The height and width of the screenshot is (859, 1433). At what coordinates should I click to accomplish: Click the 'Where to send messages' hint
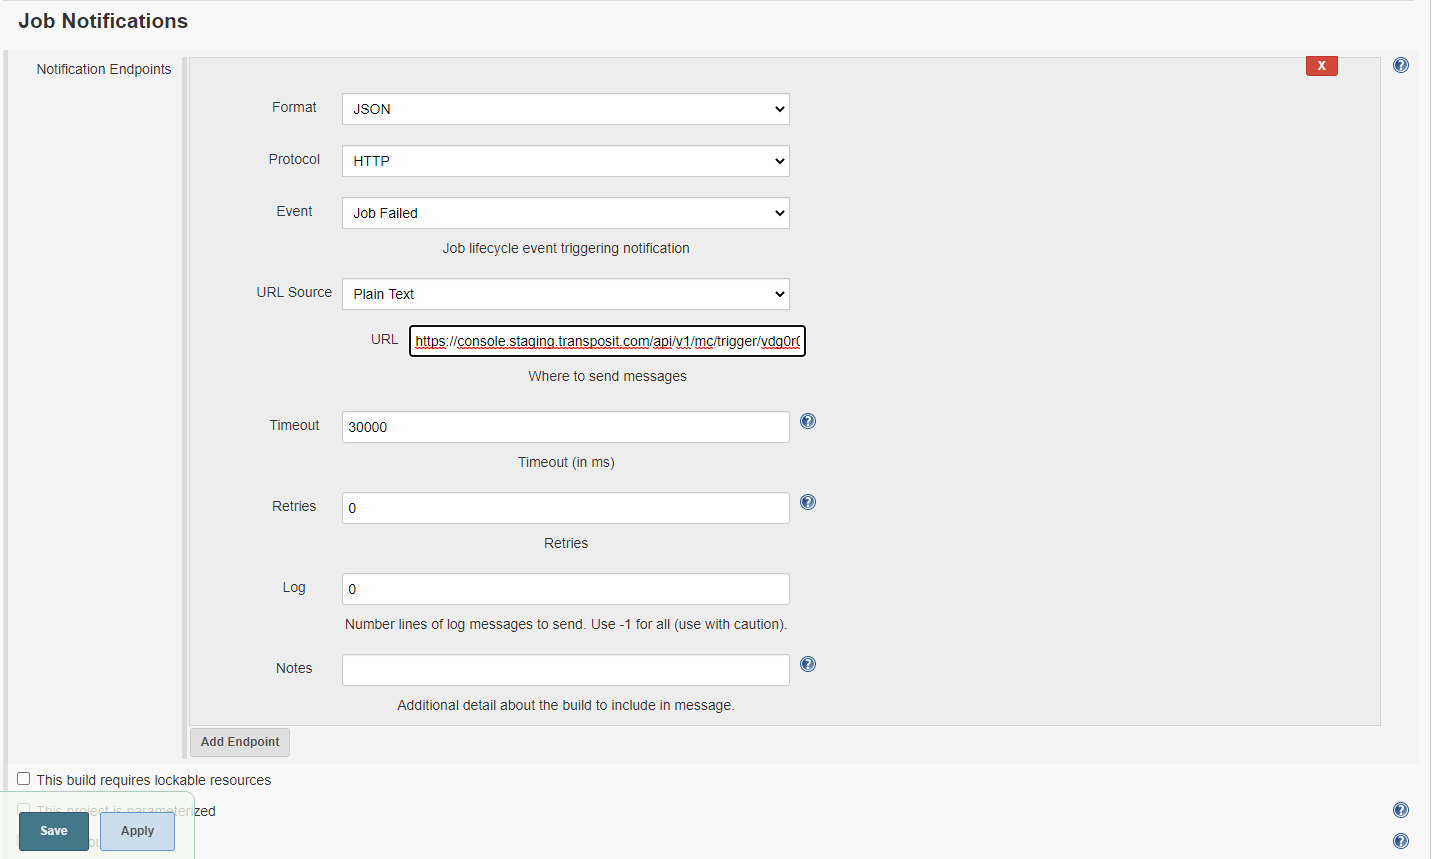pos(607,376)
